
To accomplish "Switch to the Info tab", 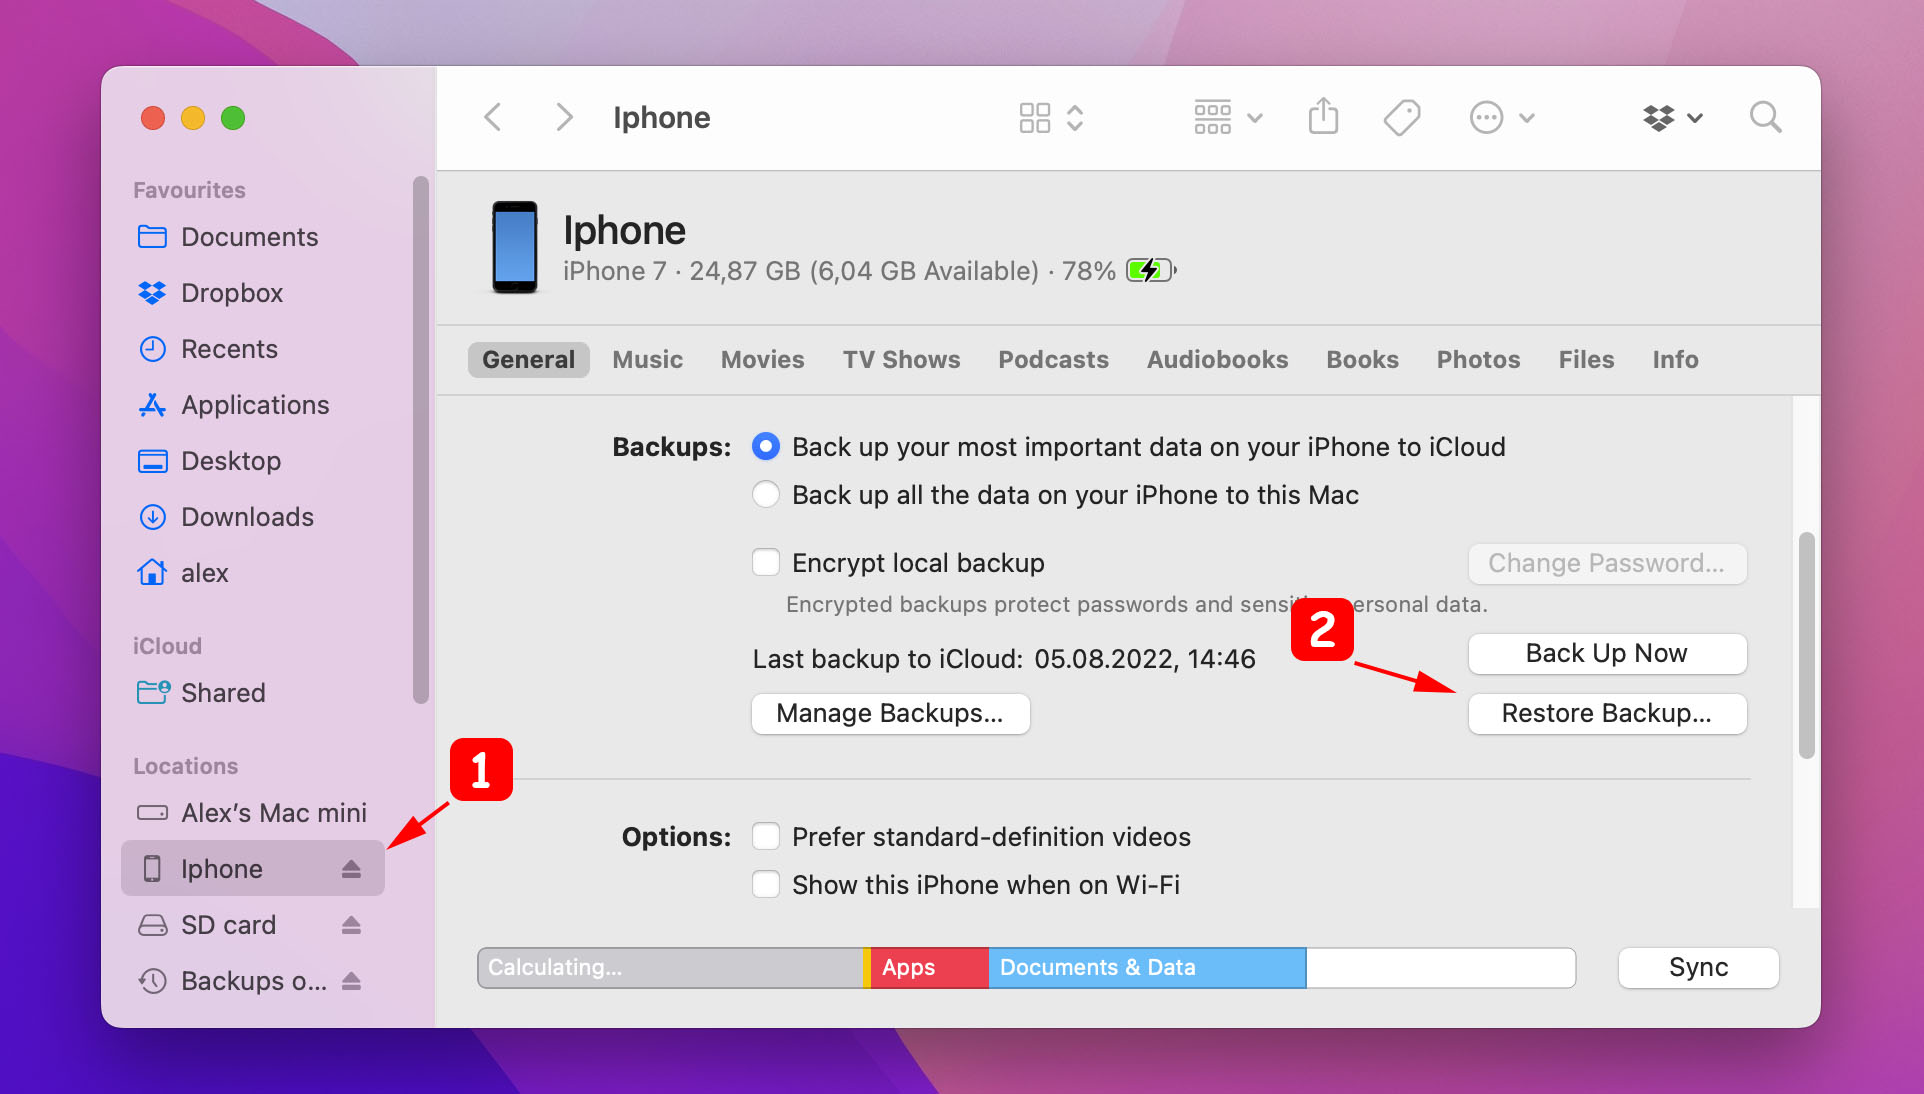I will [1676, 358].
